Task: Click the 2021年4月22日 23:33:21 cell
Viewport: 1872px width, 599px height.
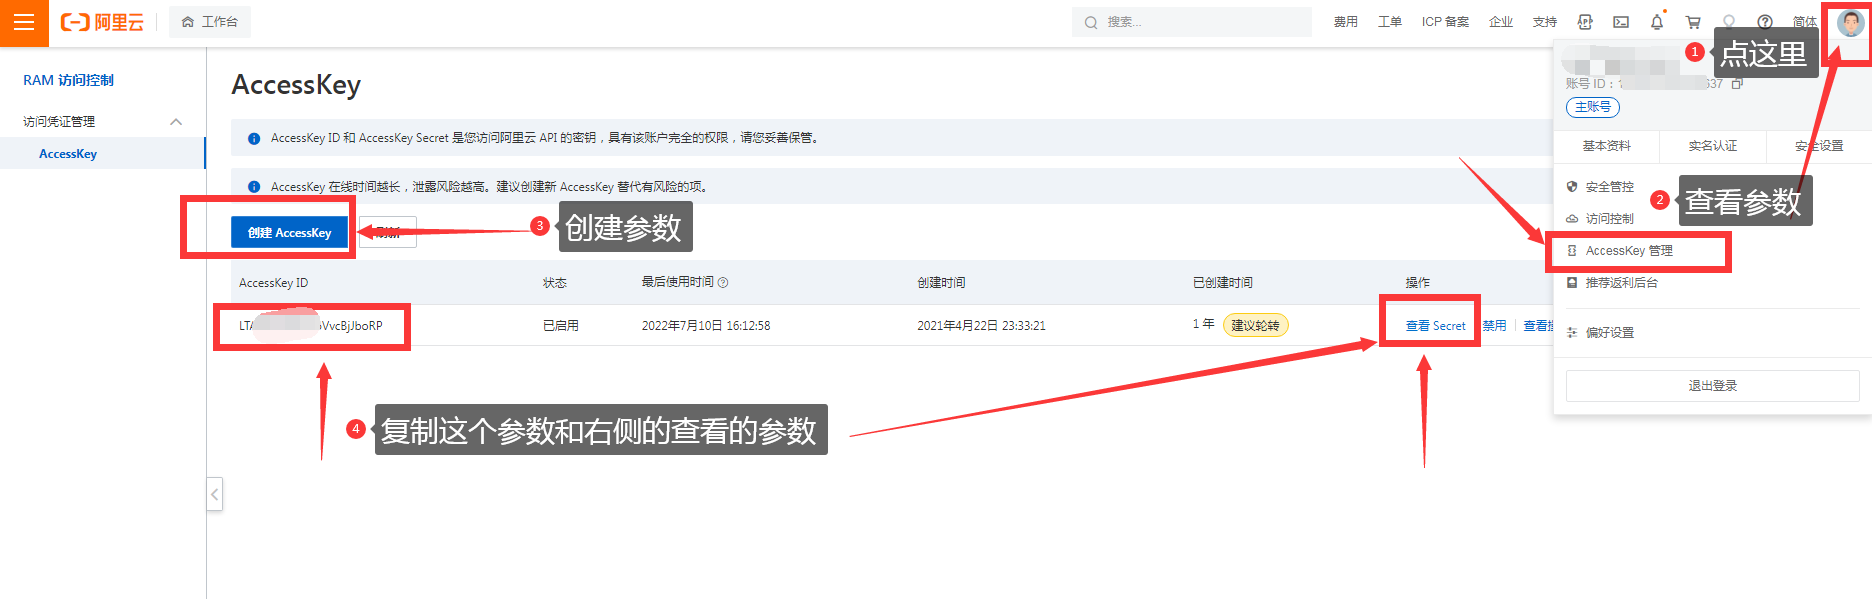Action: [x=981, y=326]
